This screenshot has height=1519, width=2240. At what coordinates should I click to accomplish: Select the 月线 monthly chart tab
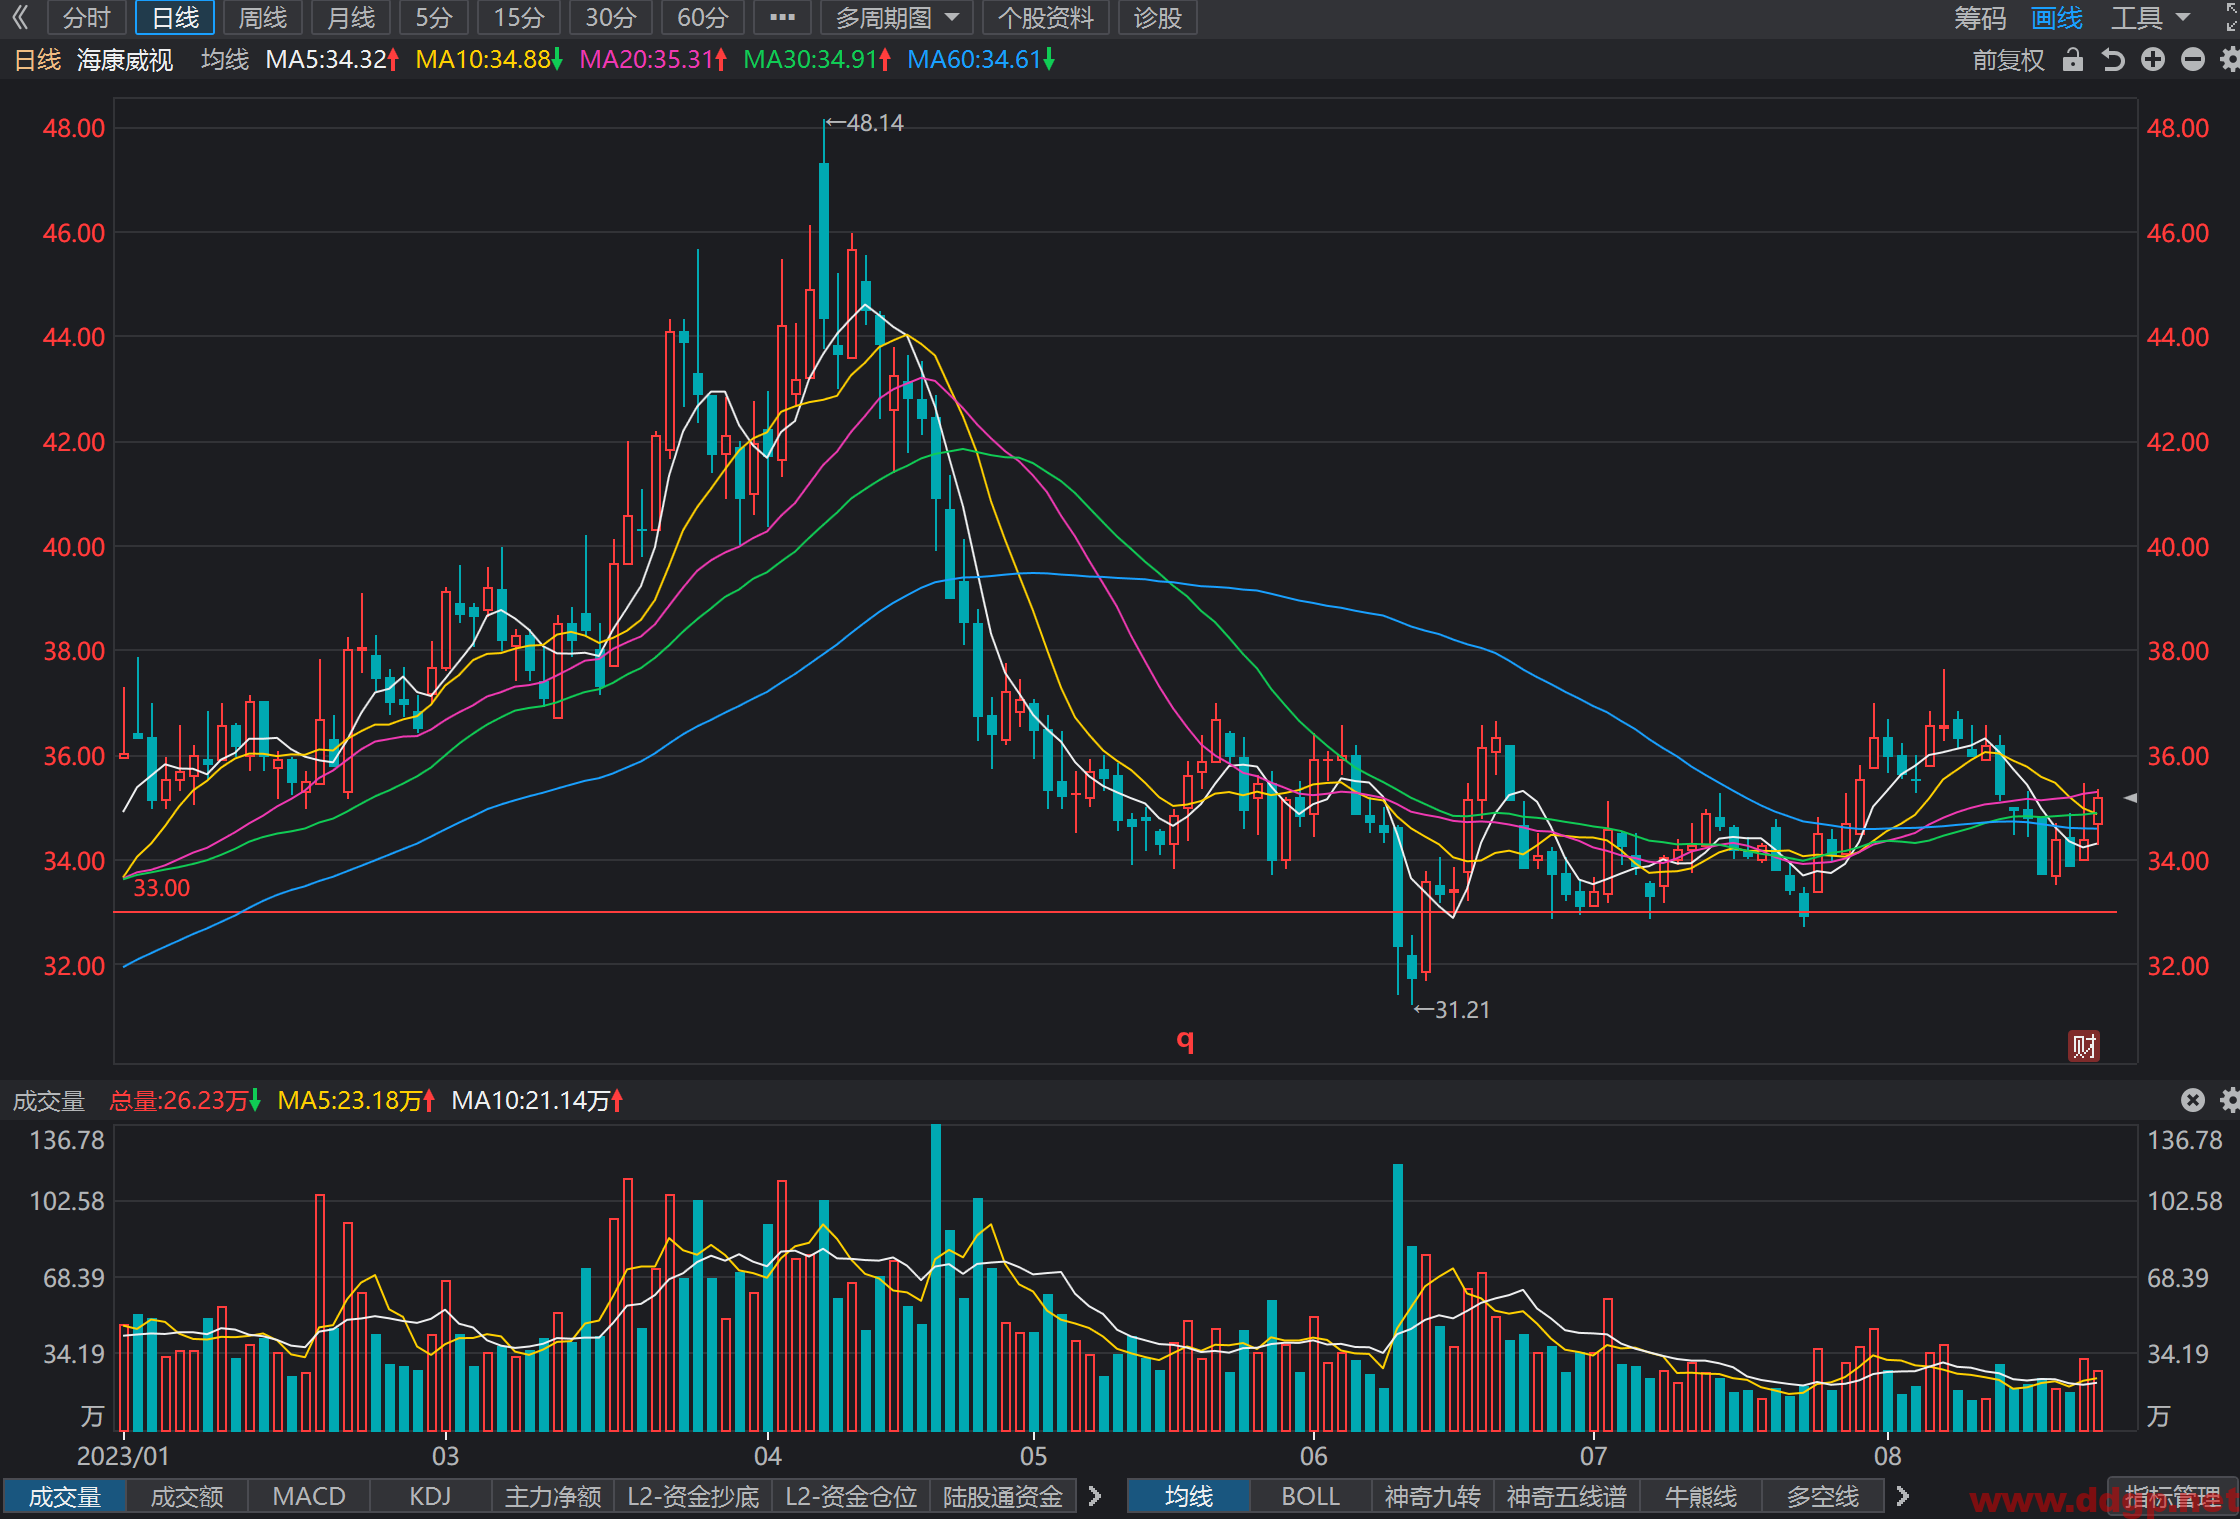pos(351,17)
